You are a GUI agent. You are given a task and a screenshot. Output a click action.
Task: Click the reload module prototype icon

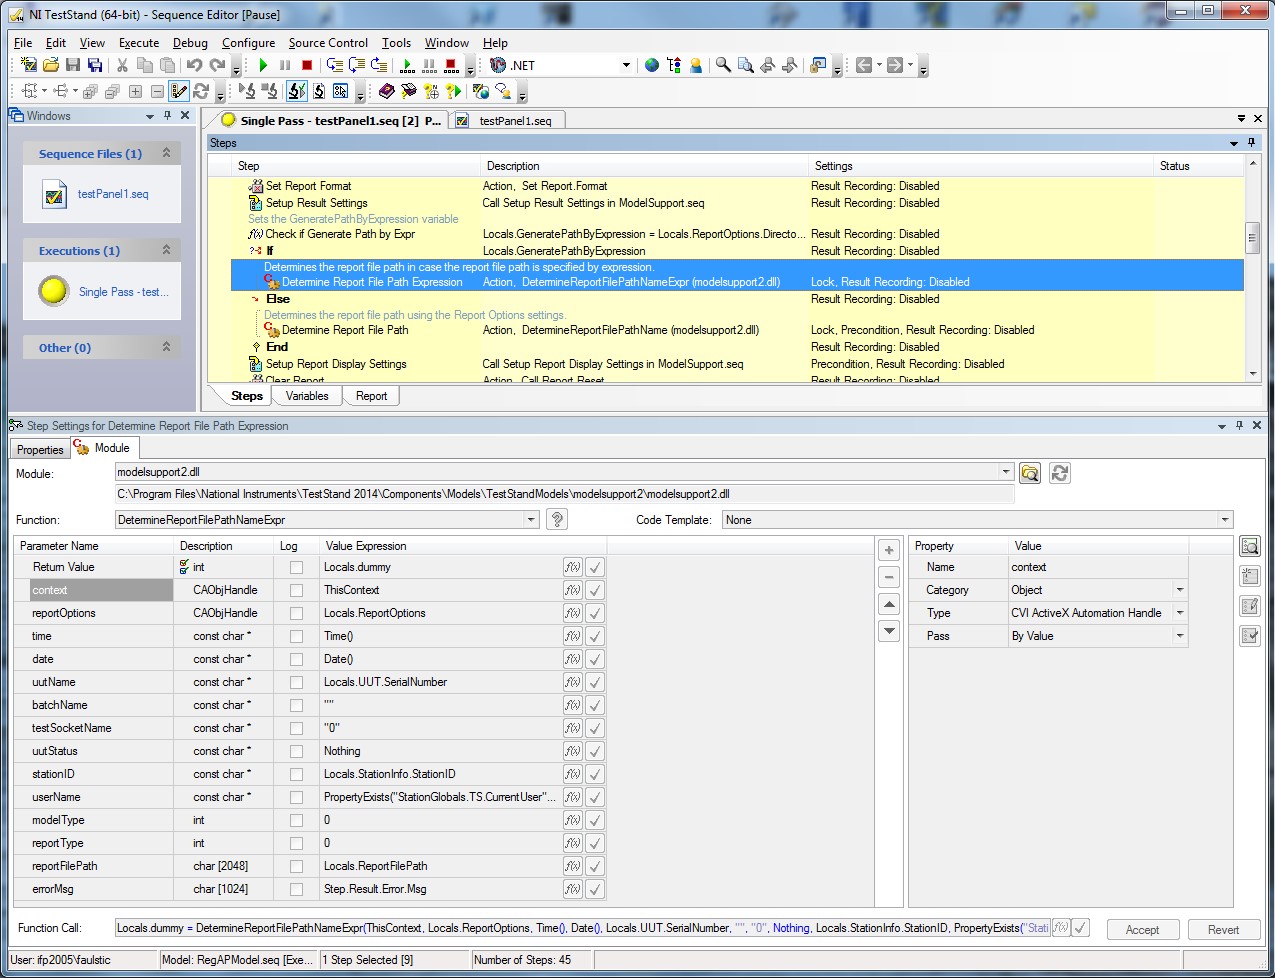[x=1060, y=473]
